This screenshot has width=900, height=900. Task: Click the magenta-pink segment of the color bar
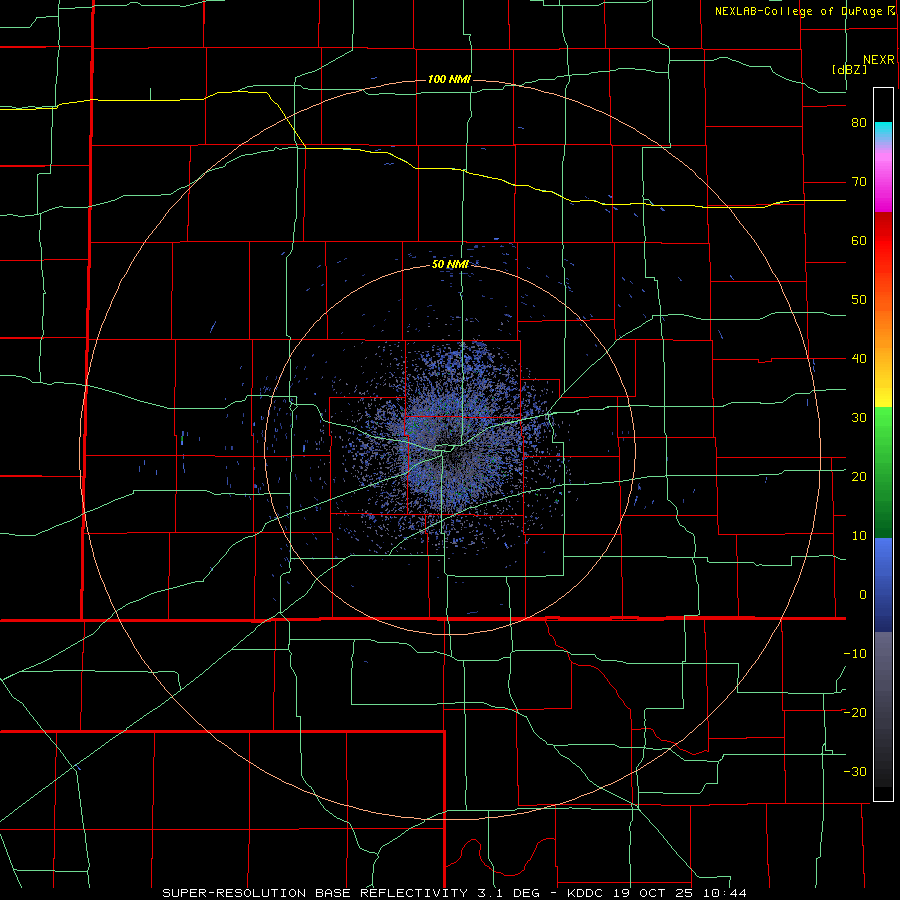[x=883, y=178]
